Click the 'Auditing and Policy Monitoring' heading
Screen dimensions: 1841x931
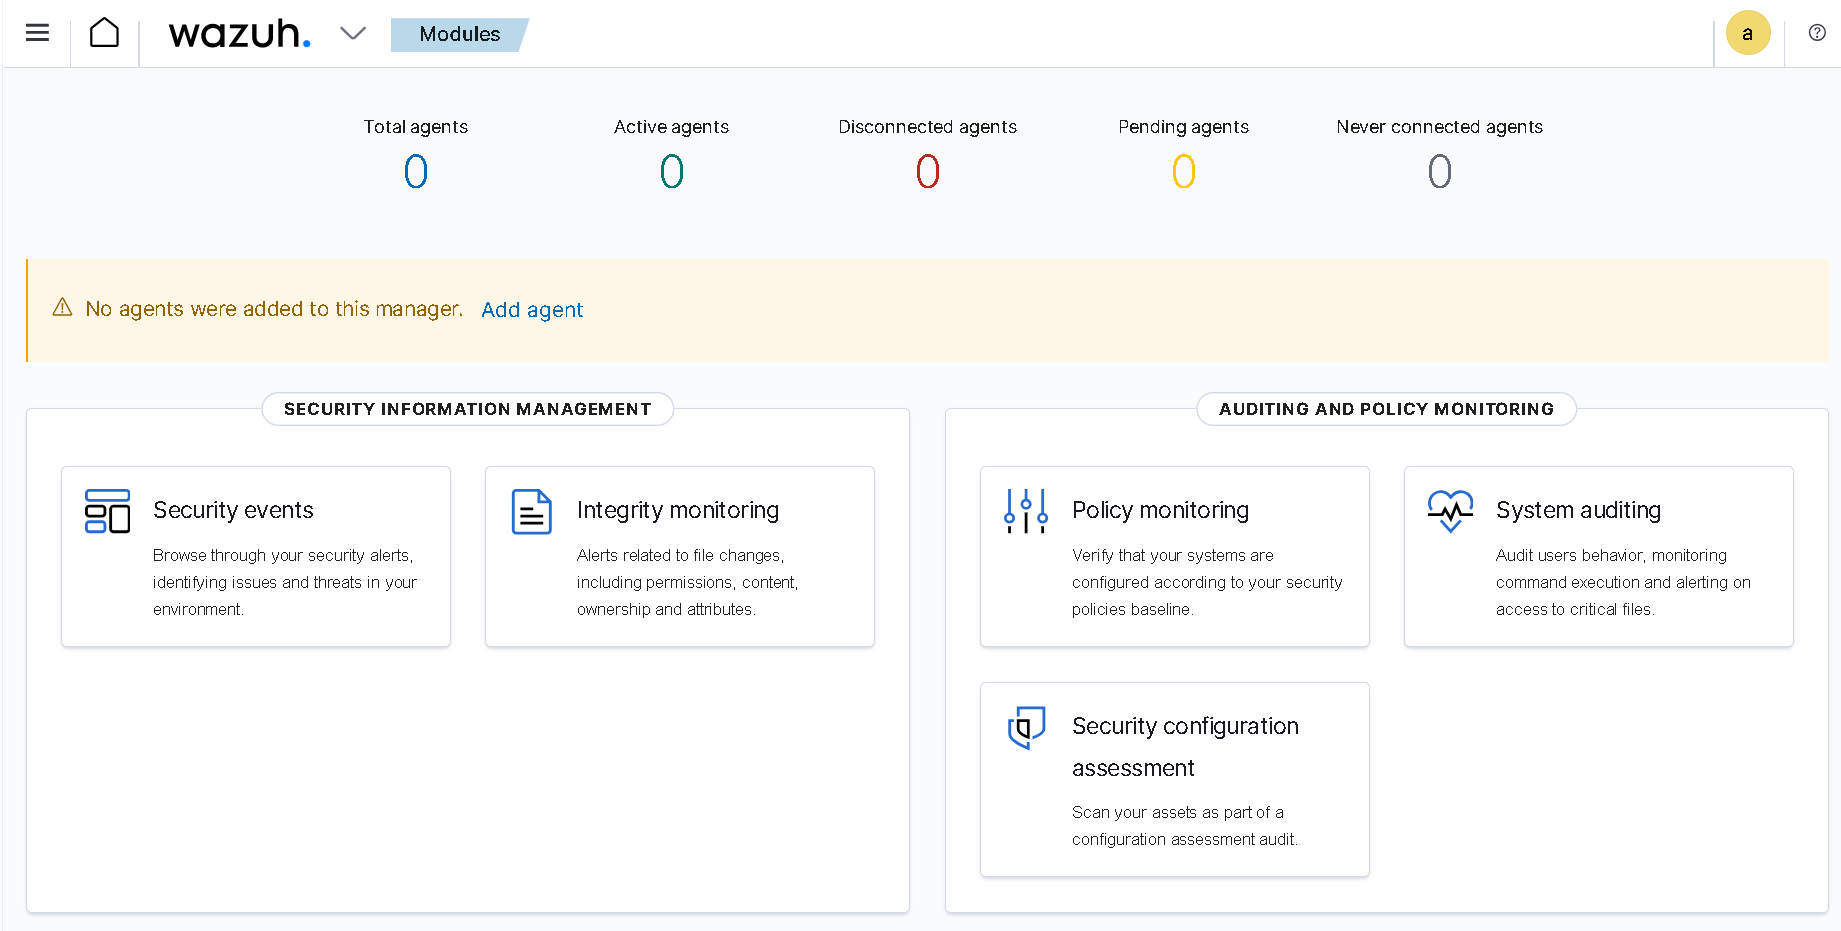(x=1386, y=409)
